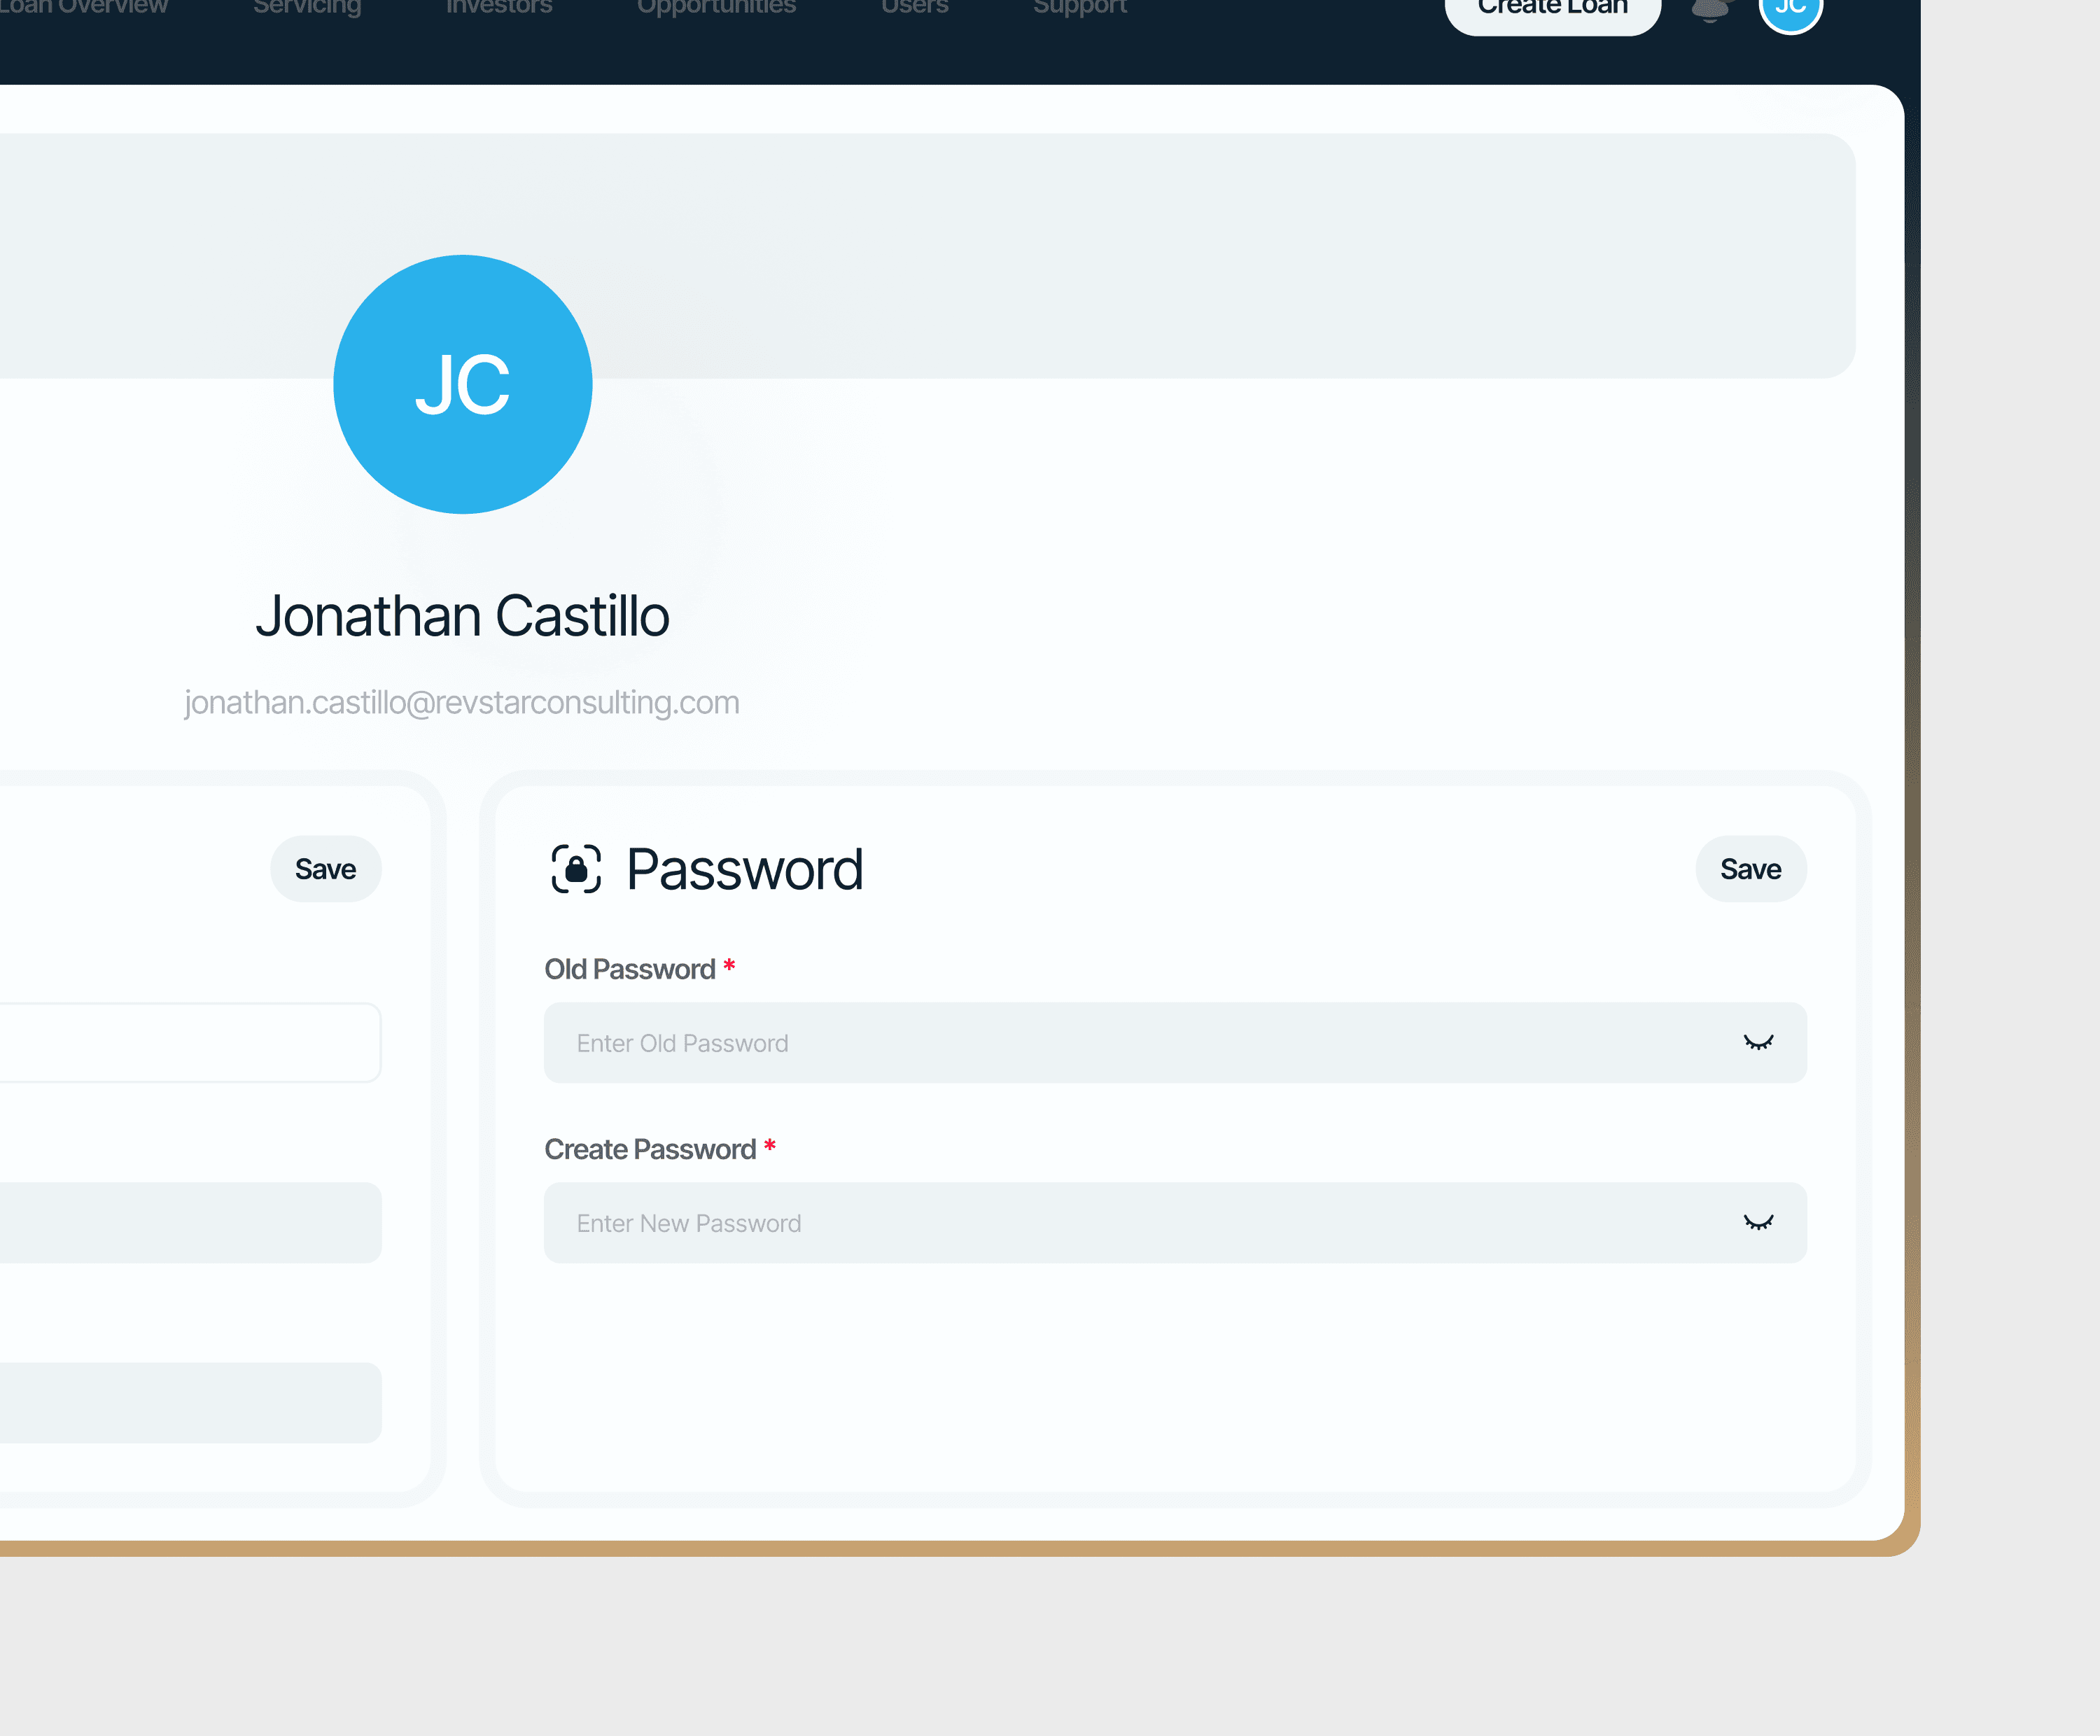Image resolution: width=2100 pixels, height=1736 pixels.
Task: Focus the Enter Old Password field
Action: [x=1100, y=1043]
